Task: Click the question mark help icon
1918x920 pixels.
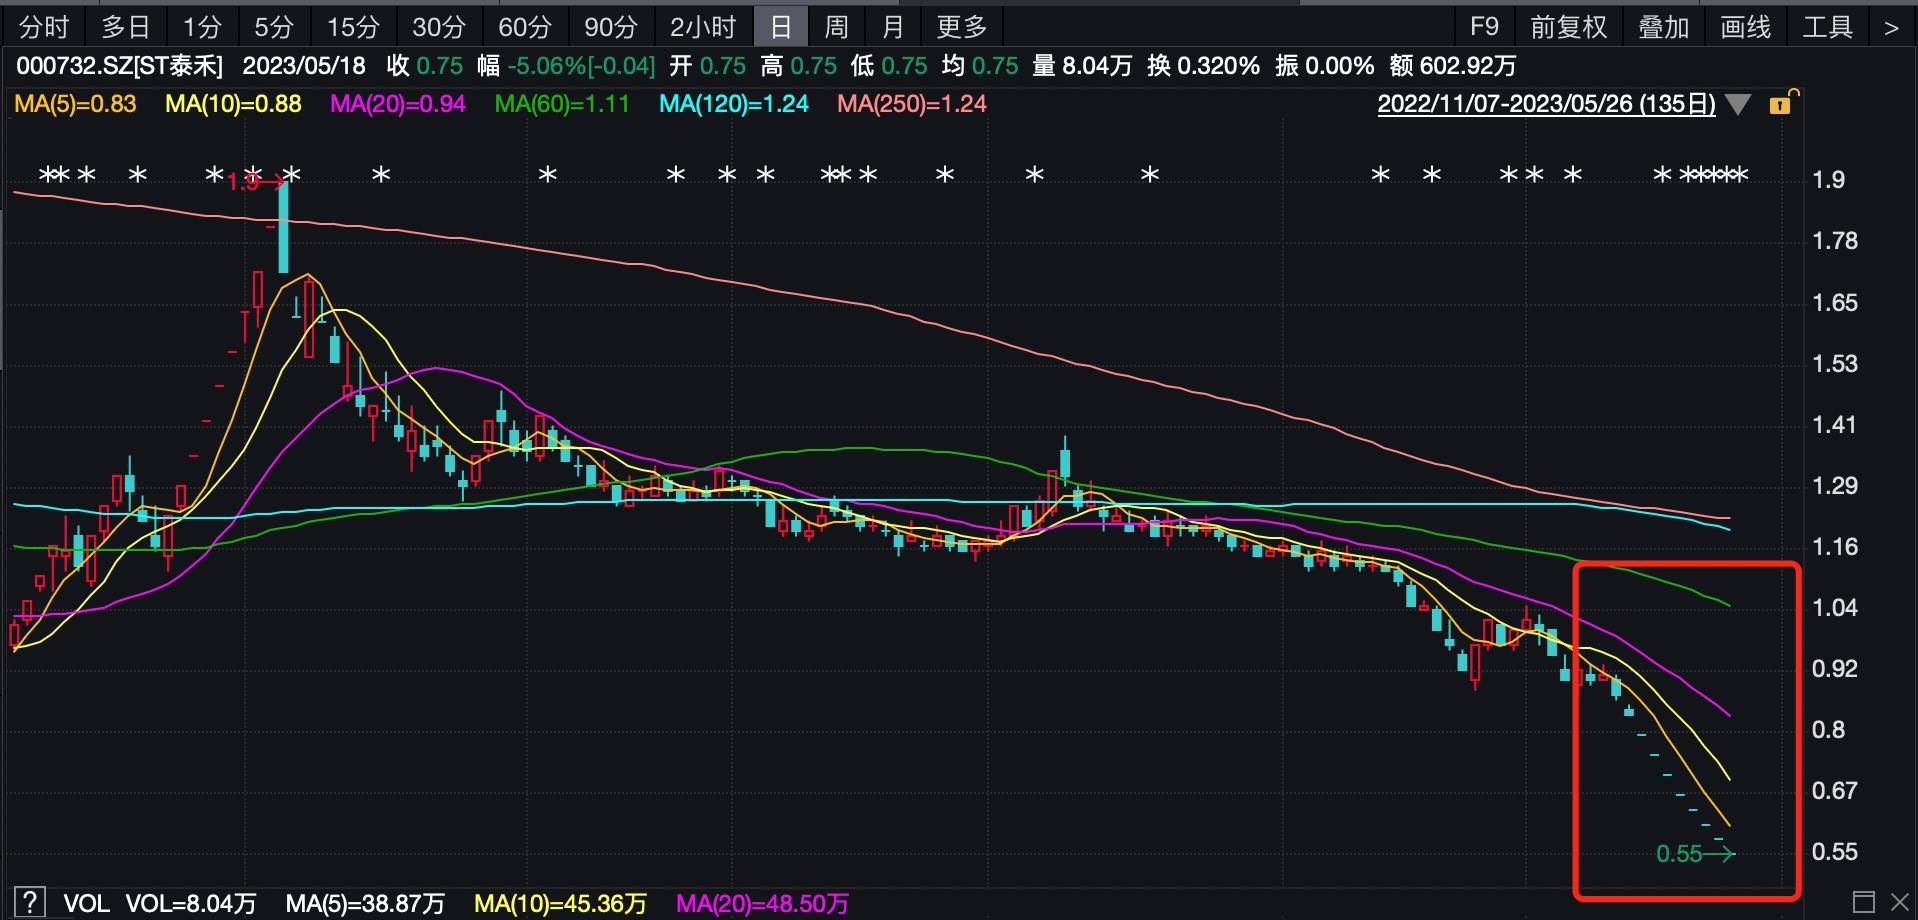Action: (30, 902)
